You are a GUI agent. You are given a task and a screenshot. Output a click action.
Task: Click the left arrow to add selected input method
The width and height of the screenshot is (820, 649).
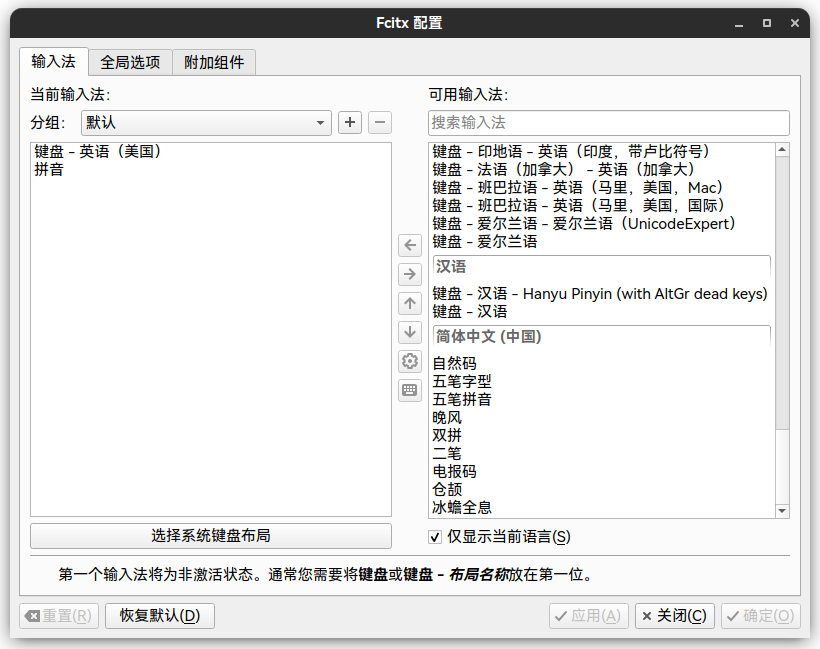[409, 244]
